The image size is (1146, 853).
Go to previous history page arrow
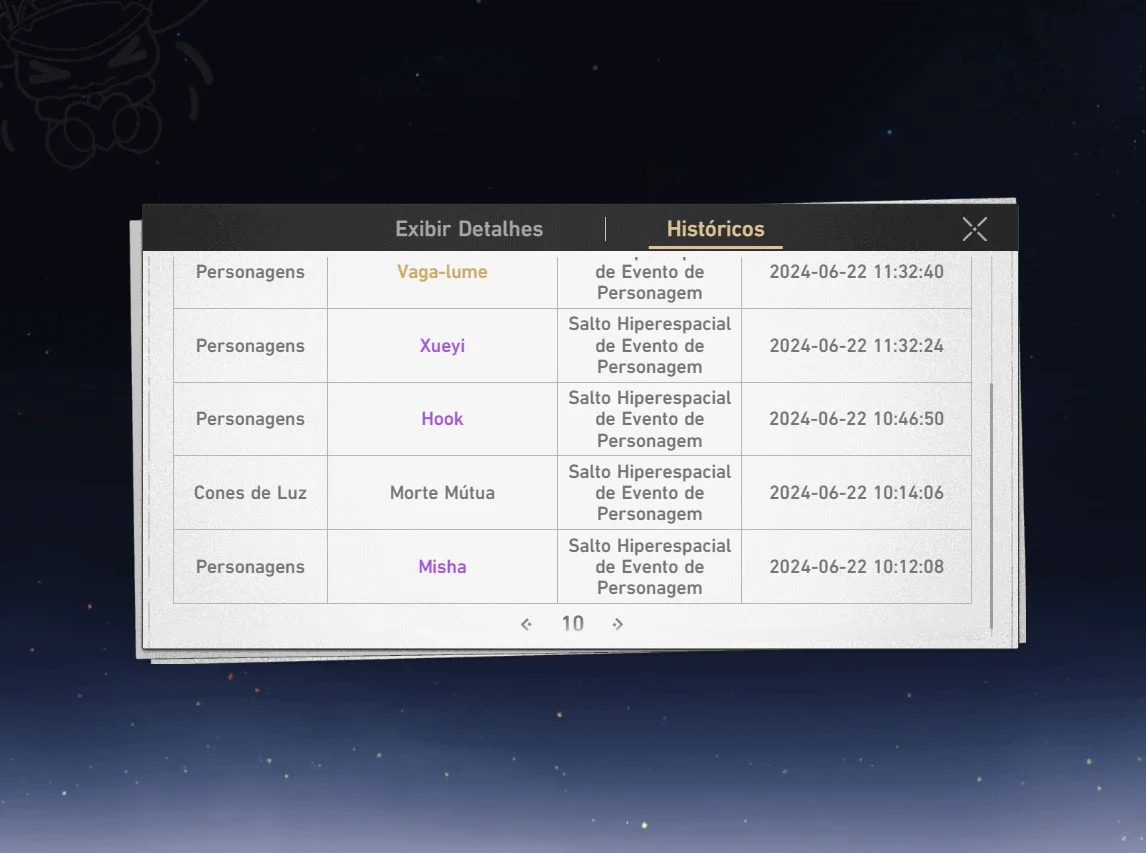coord(526,623)
